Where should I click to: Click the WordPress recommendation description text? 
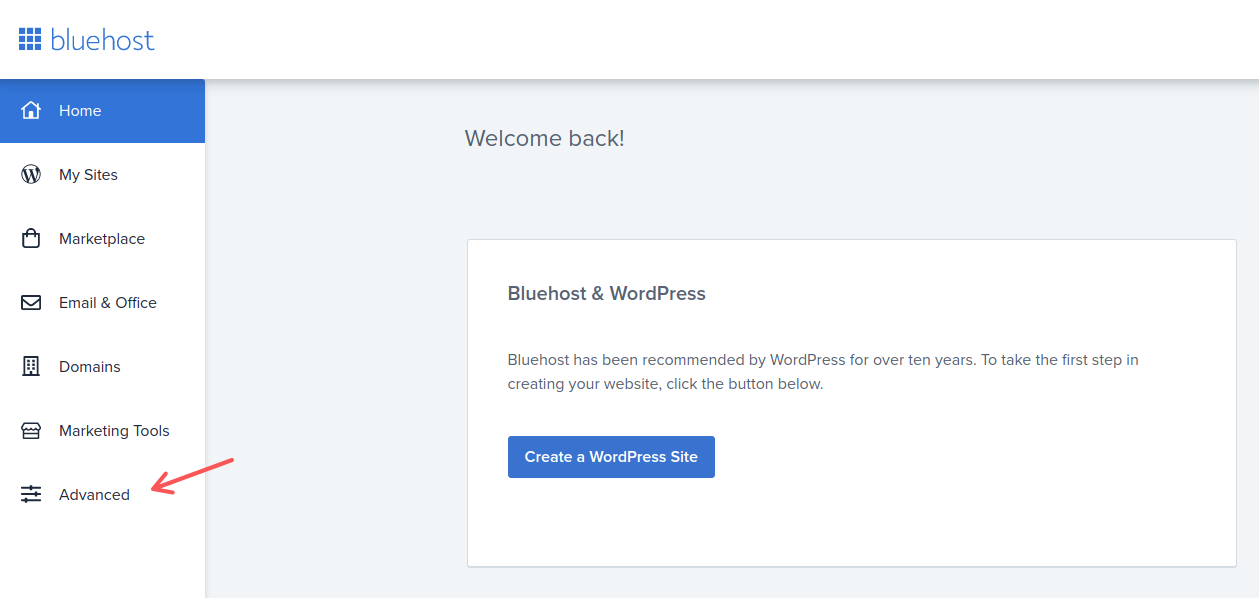click(822, 371)
